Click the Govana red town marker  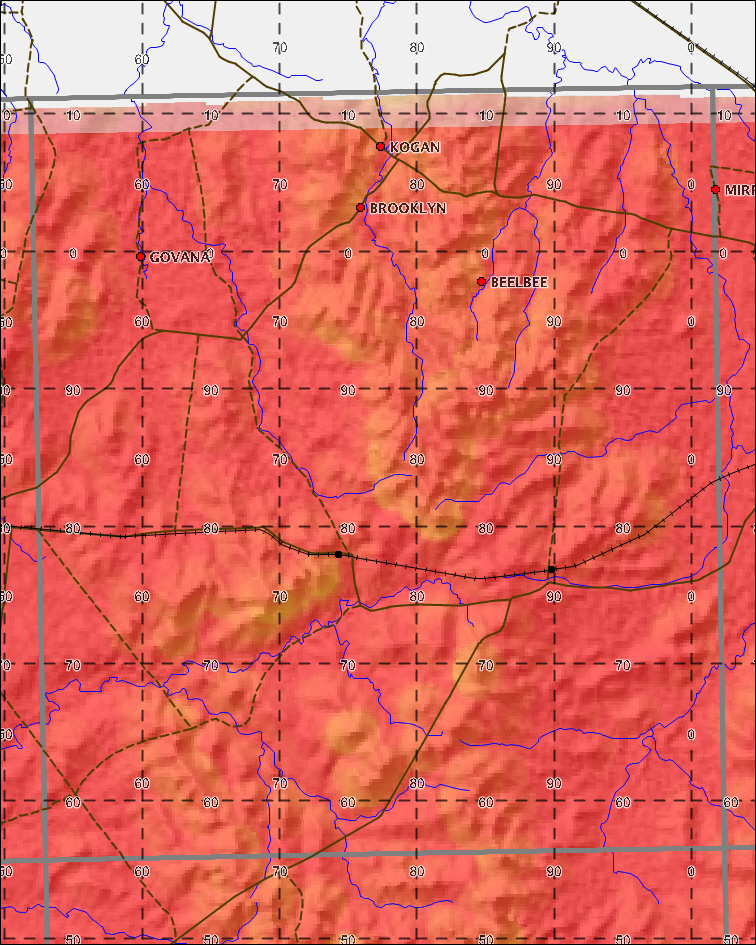pyautogui.click(x=140, y=256)
